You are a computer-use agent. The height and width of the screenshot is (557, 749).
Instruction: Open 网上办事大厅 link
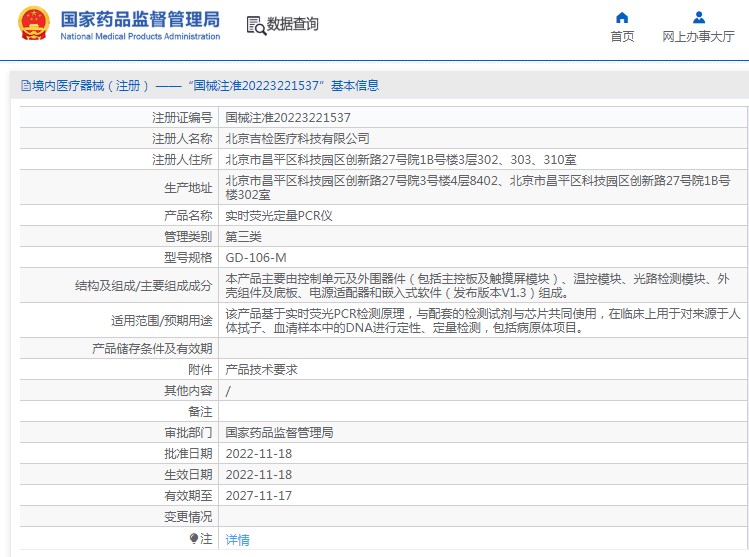point(698,36)
